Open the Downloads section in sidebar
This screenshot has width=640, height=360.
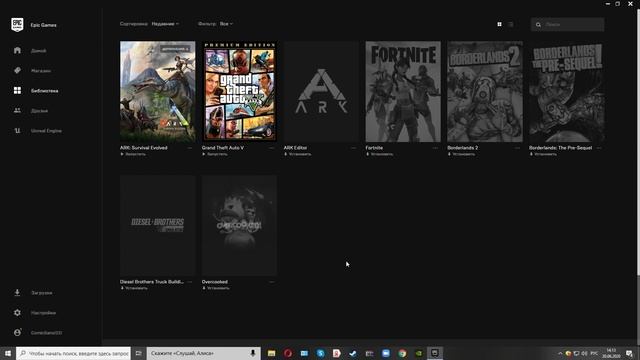point(33,293)
